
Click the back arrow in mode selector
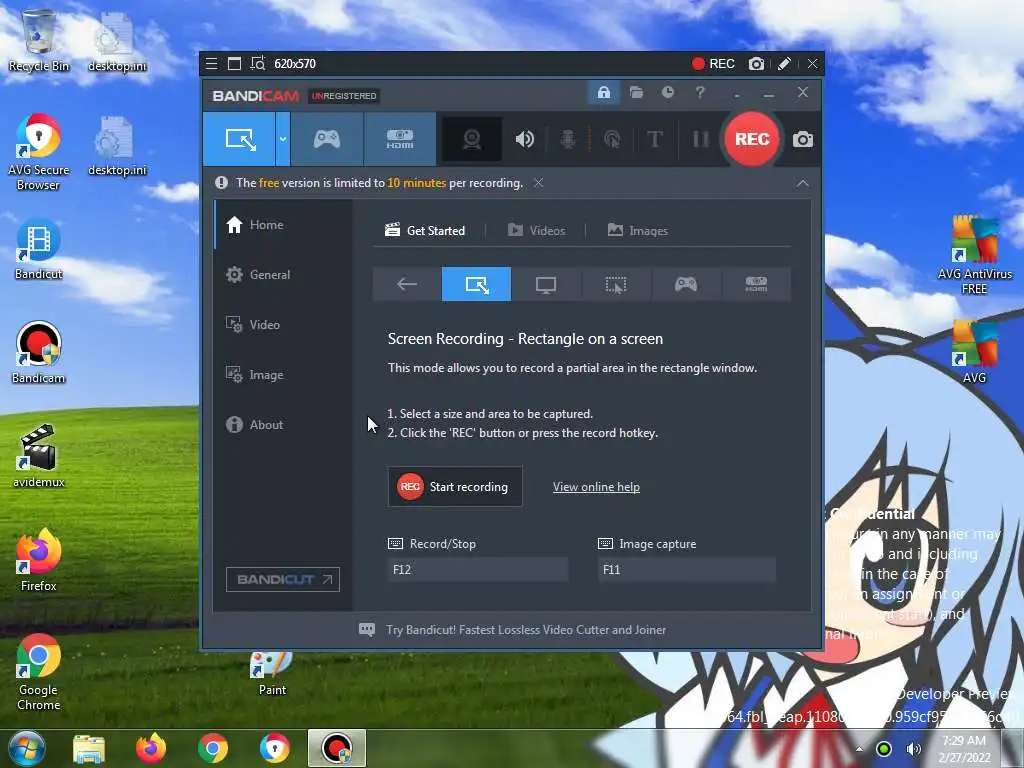pos(407,284)
